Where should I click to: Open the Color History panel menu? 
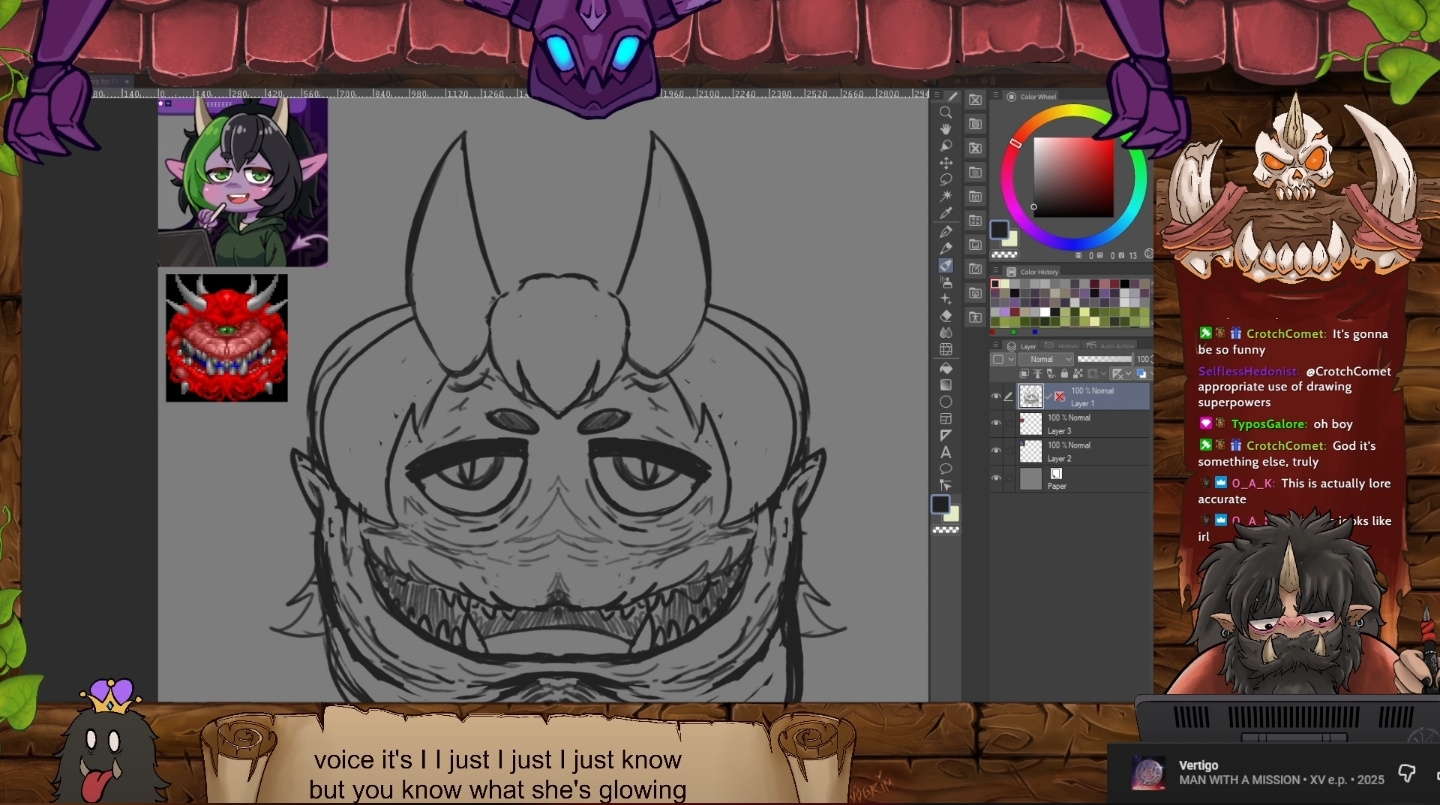click(x=997, y=272)
